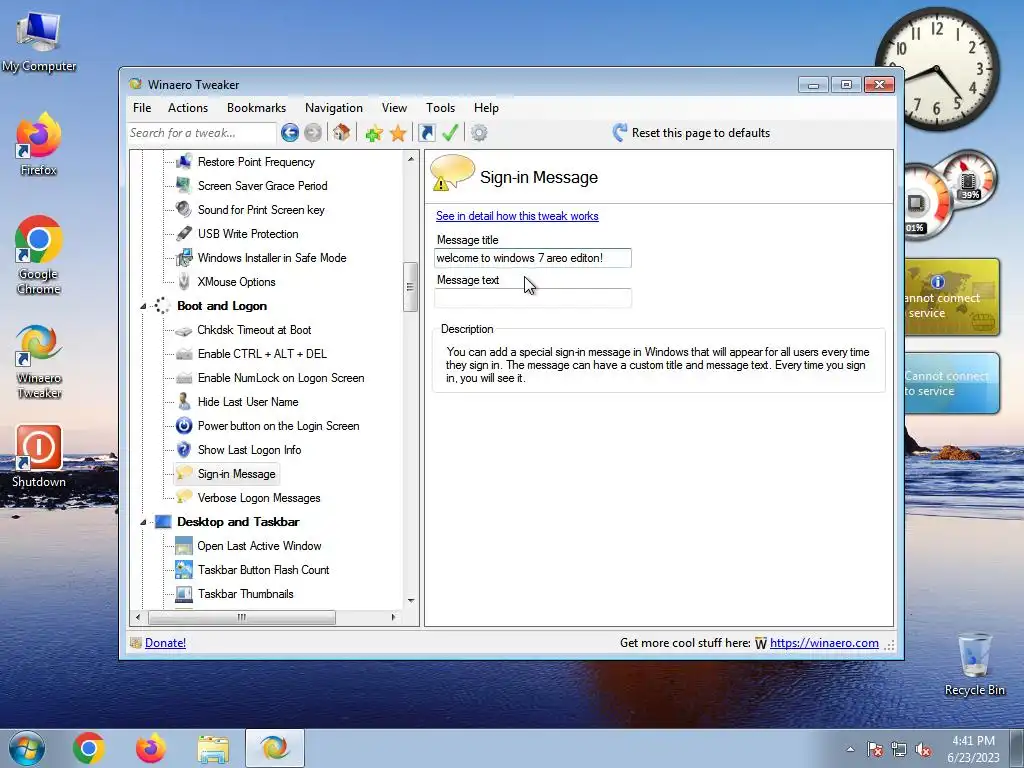The image size is (1024, 768).
Task: Open File Explorer from the taskbar
Action: point(214,748)
